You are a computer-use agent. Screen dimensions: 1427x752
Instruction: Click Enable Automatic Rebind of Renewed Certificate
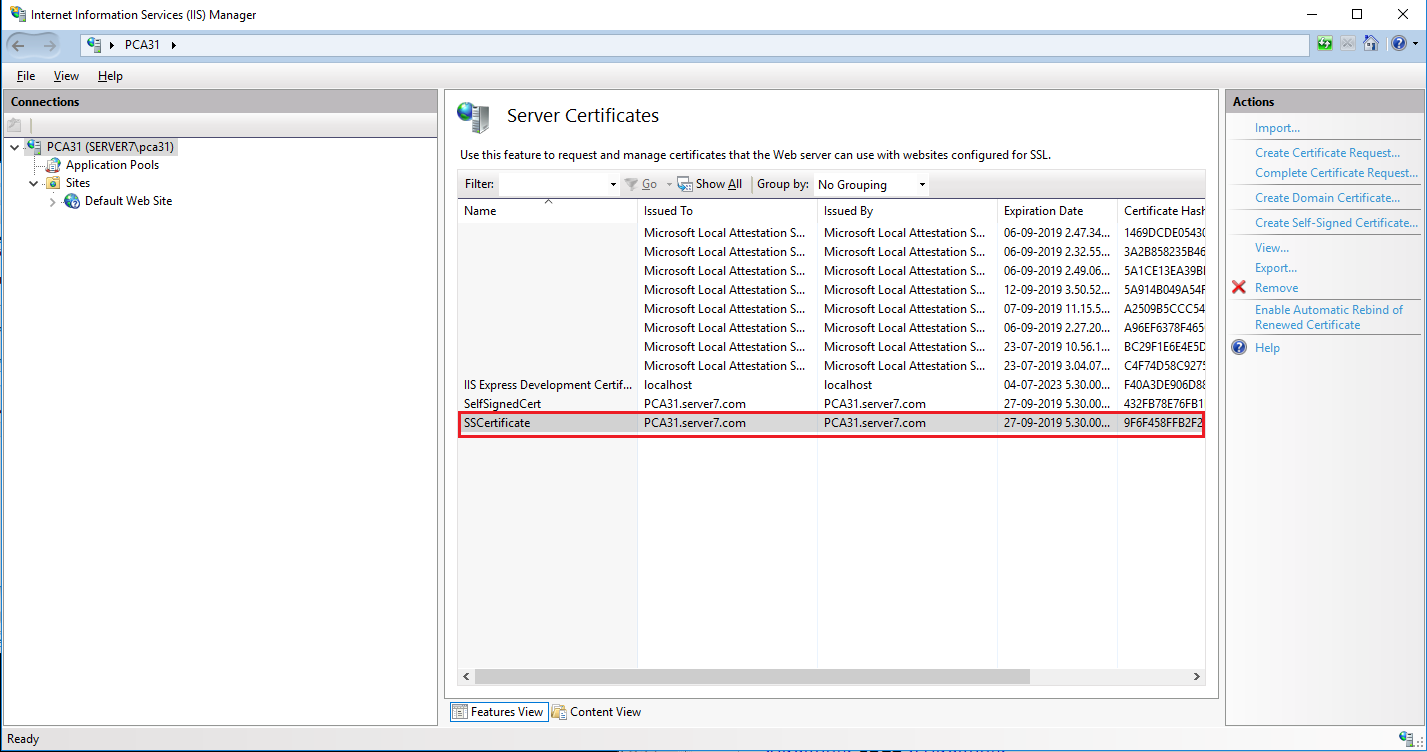click(1329, 317)
